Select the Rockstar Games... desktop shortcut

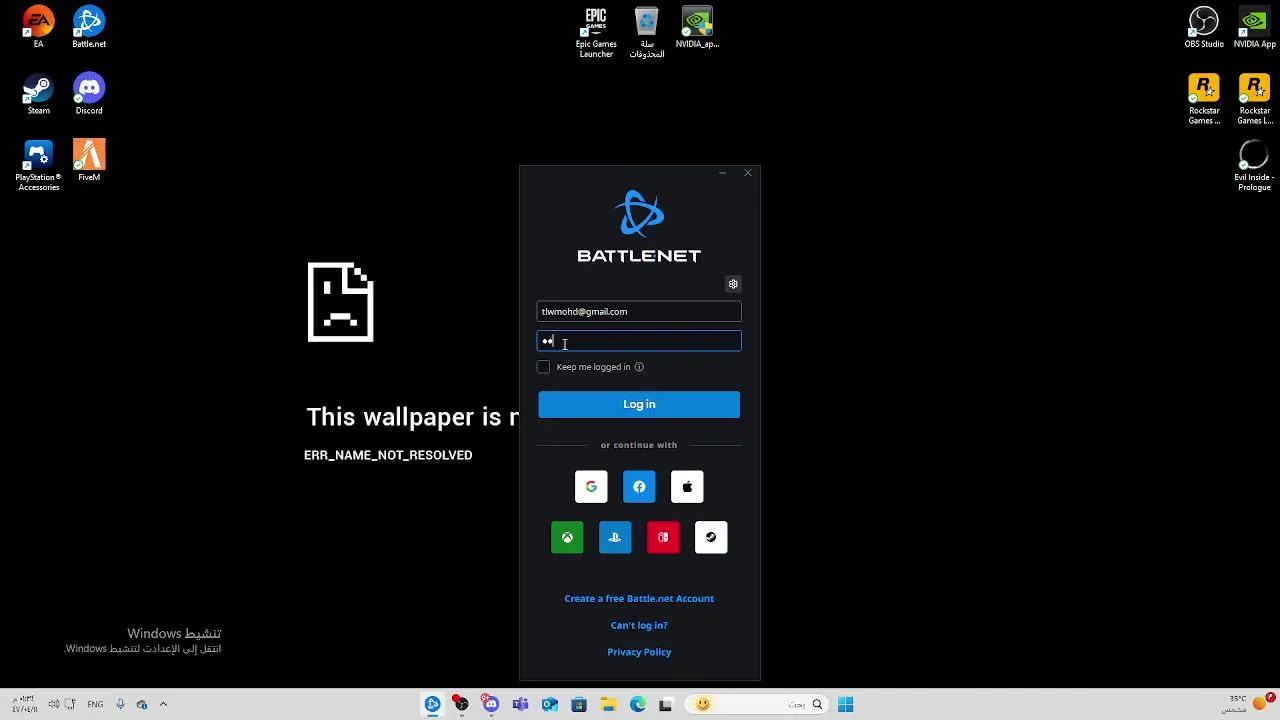pyautogui.click(x=1204, y=99)
